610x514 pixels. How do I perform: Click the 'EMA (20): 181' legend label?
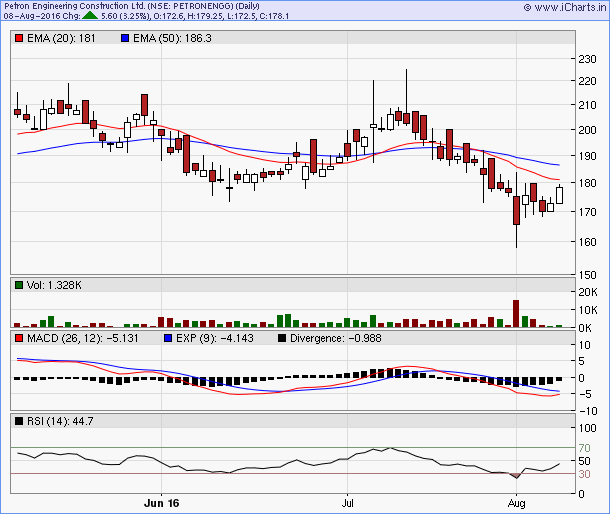[x=61, y=38]
